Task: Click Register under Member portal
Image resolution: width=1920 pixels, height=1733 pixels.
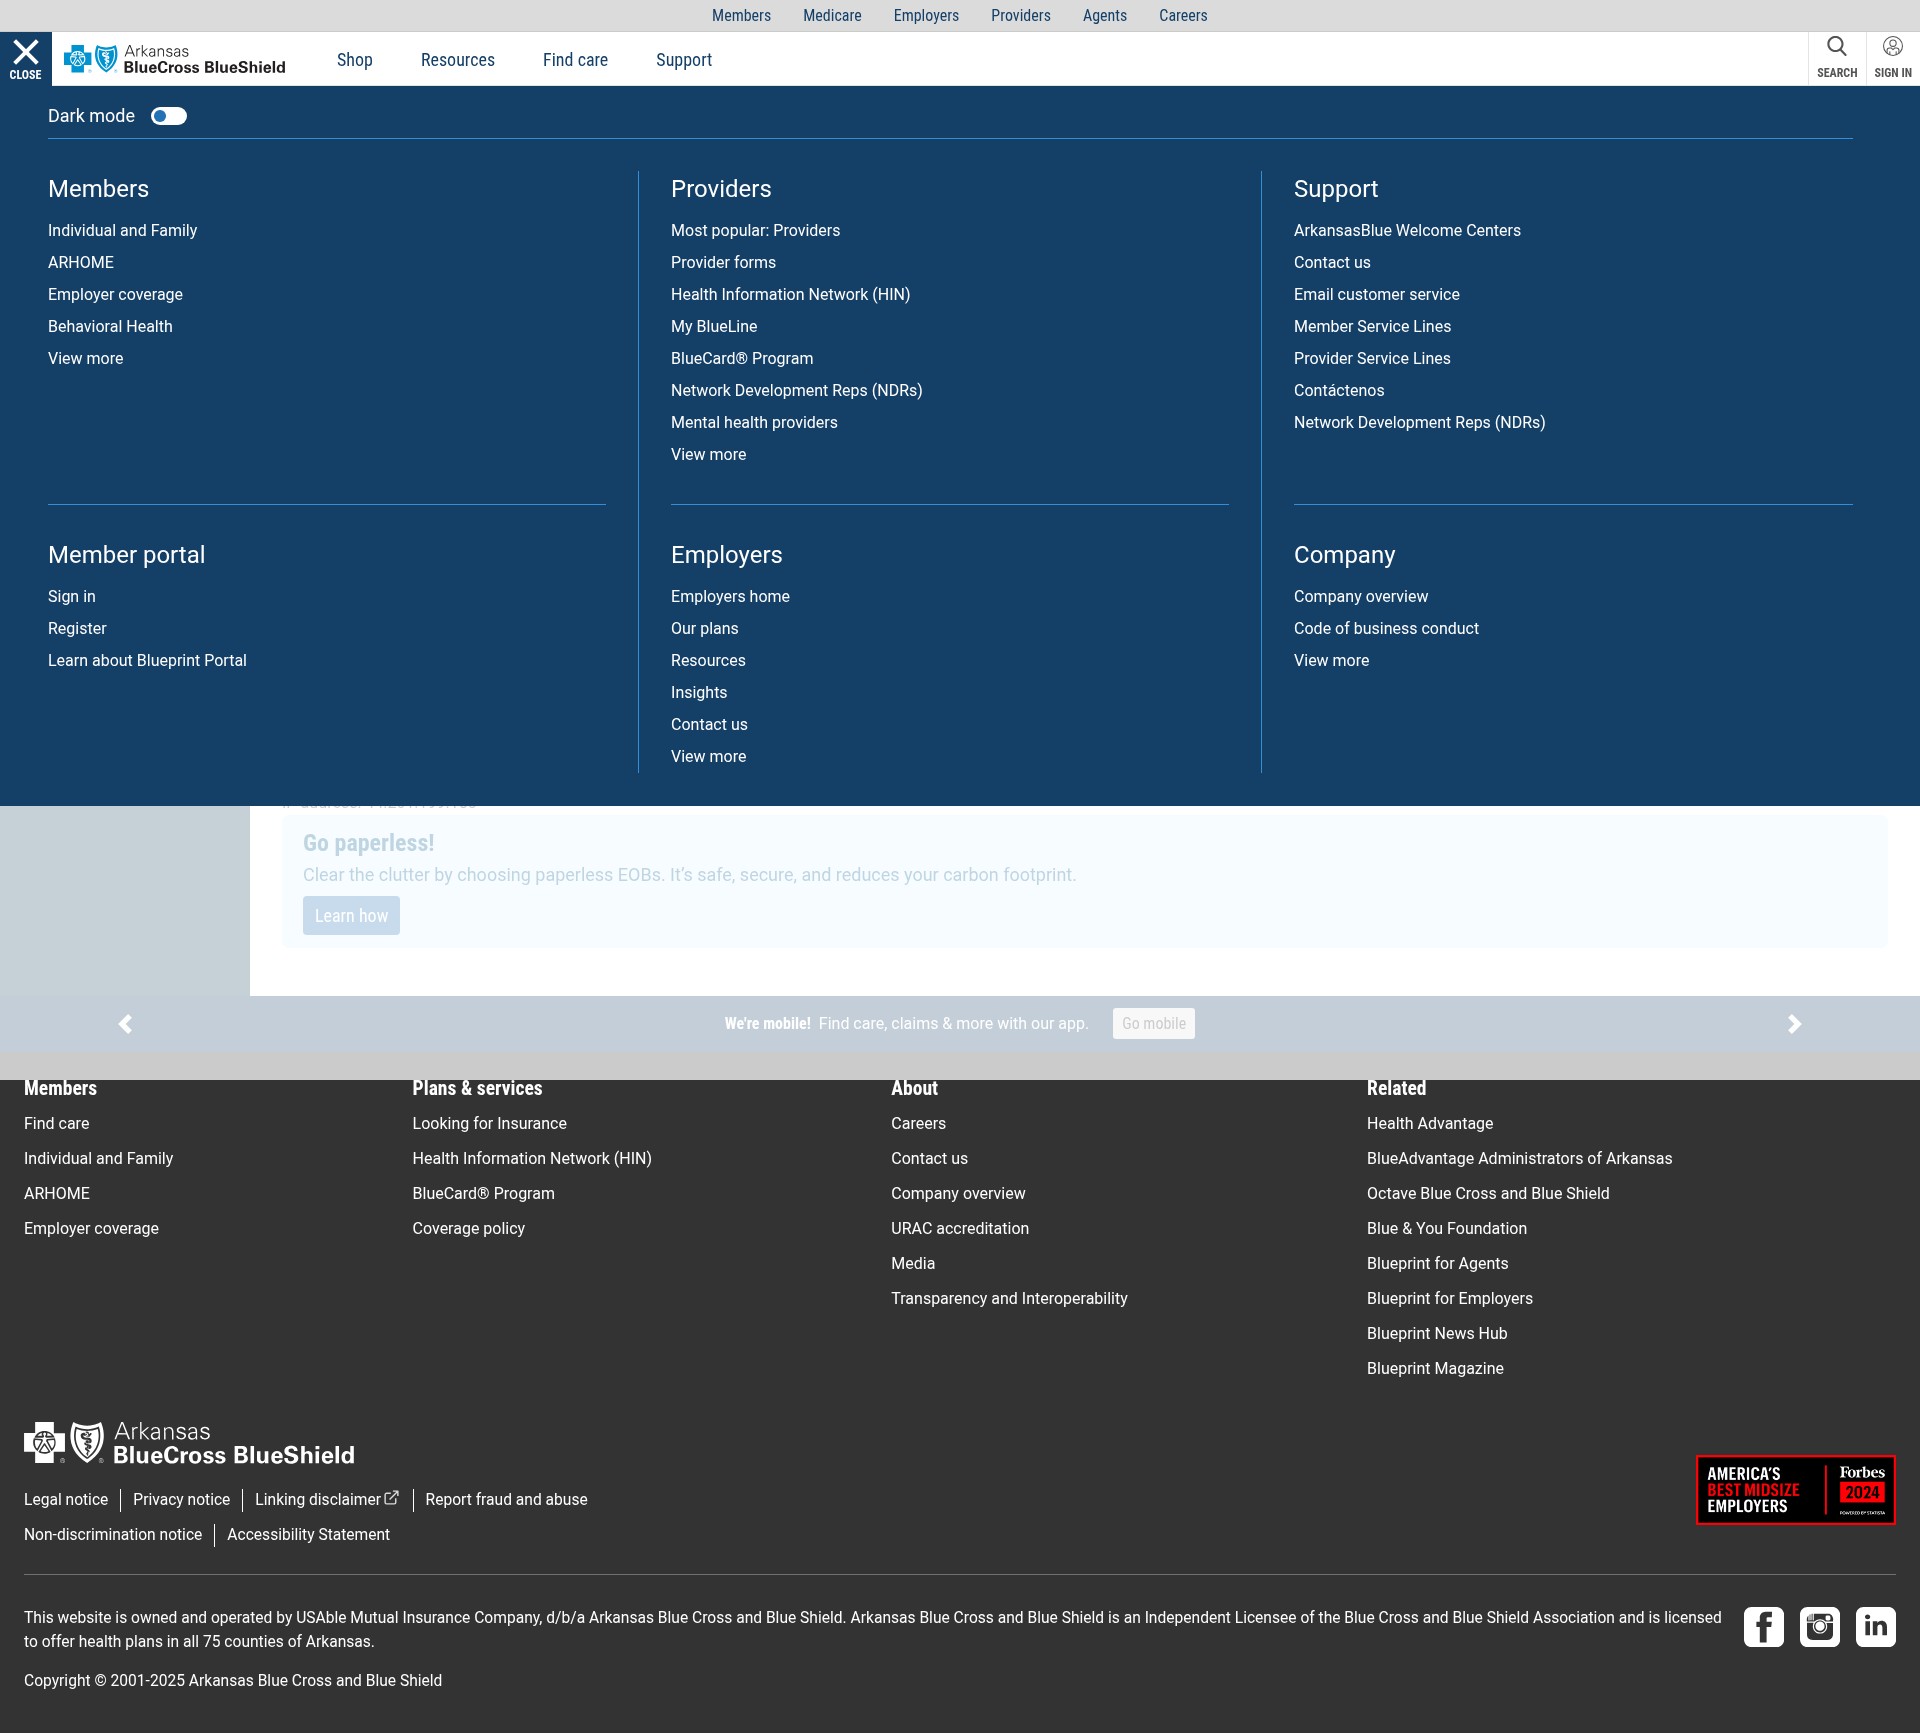Action: coord(77,629)
